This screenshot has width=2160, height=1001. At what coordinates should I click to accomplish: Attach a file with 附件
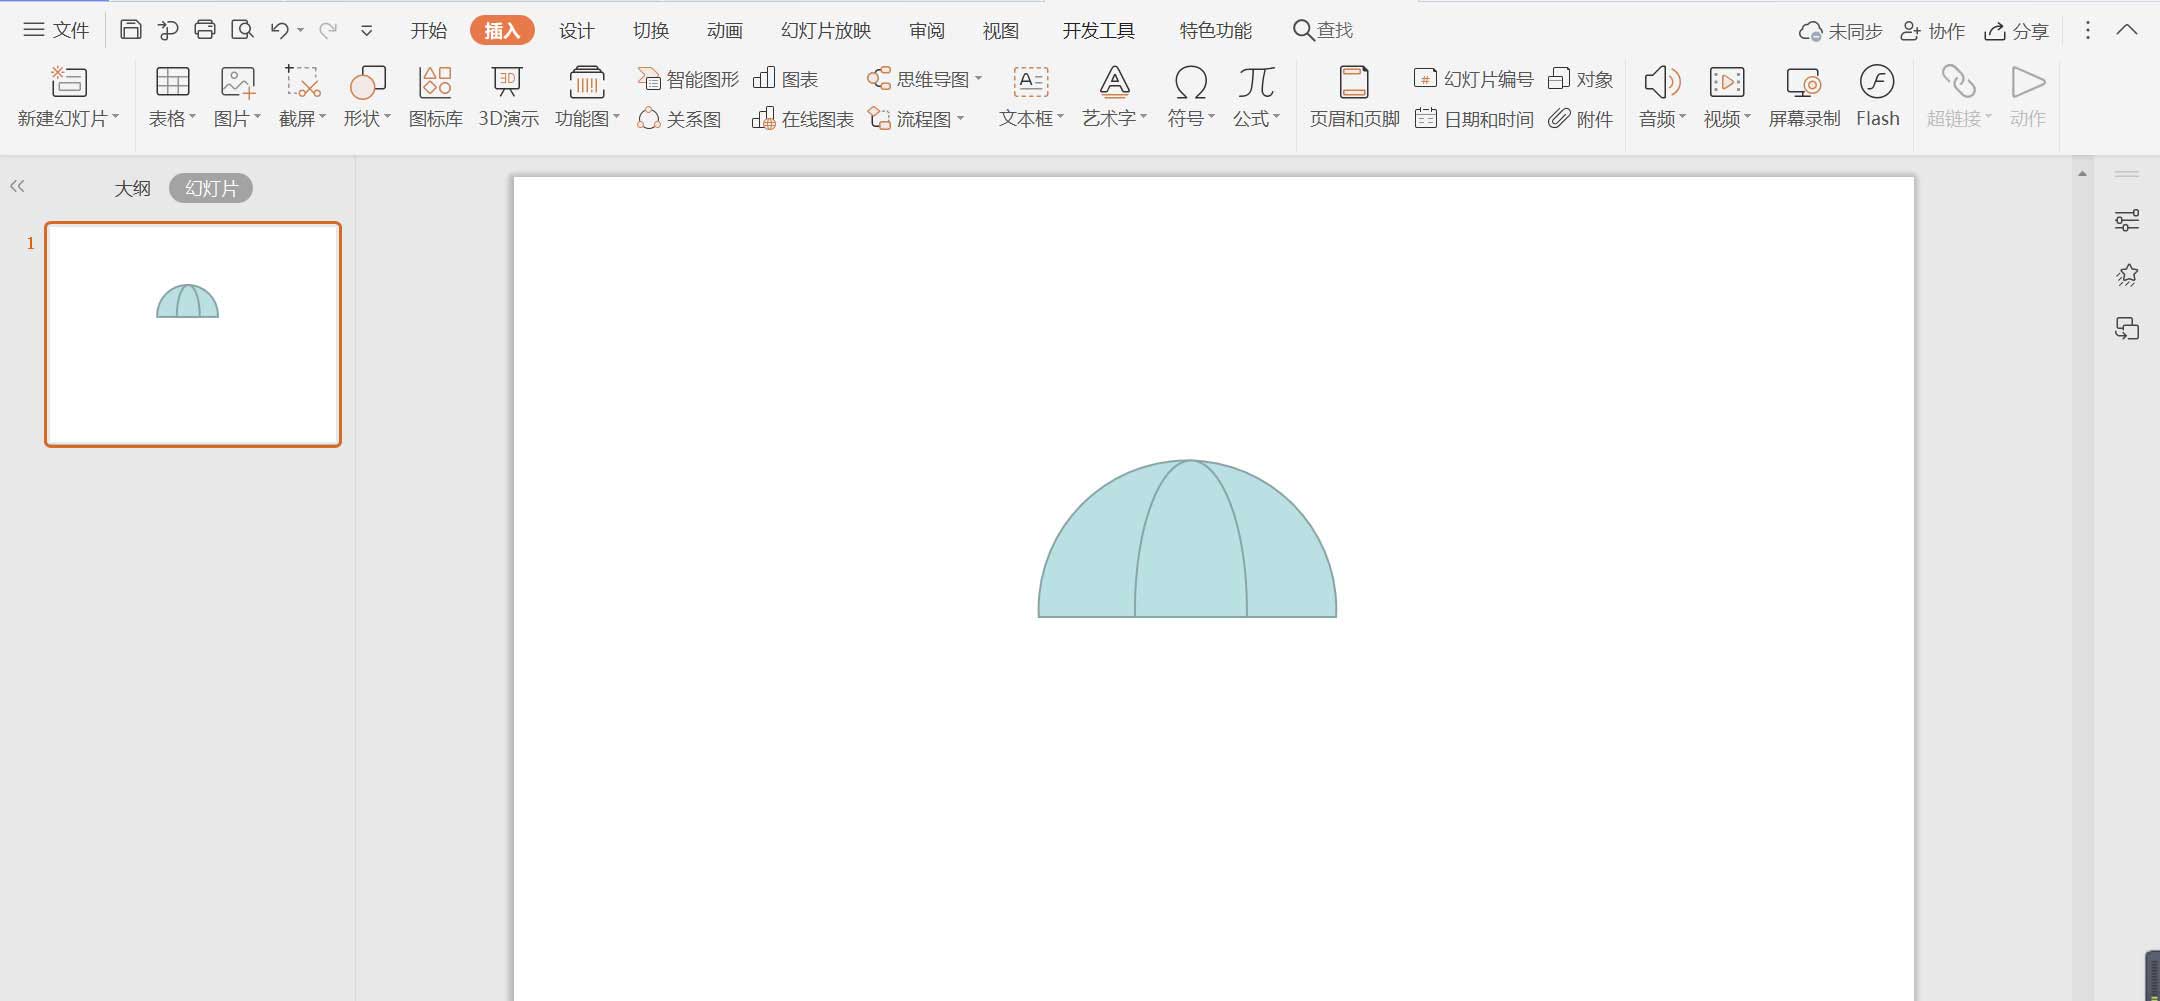click(1581, 118)
